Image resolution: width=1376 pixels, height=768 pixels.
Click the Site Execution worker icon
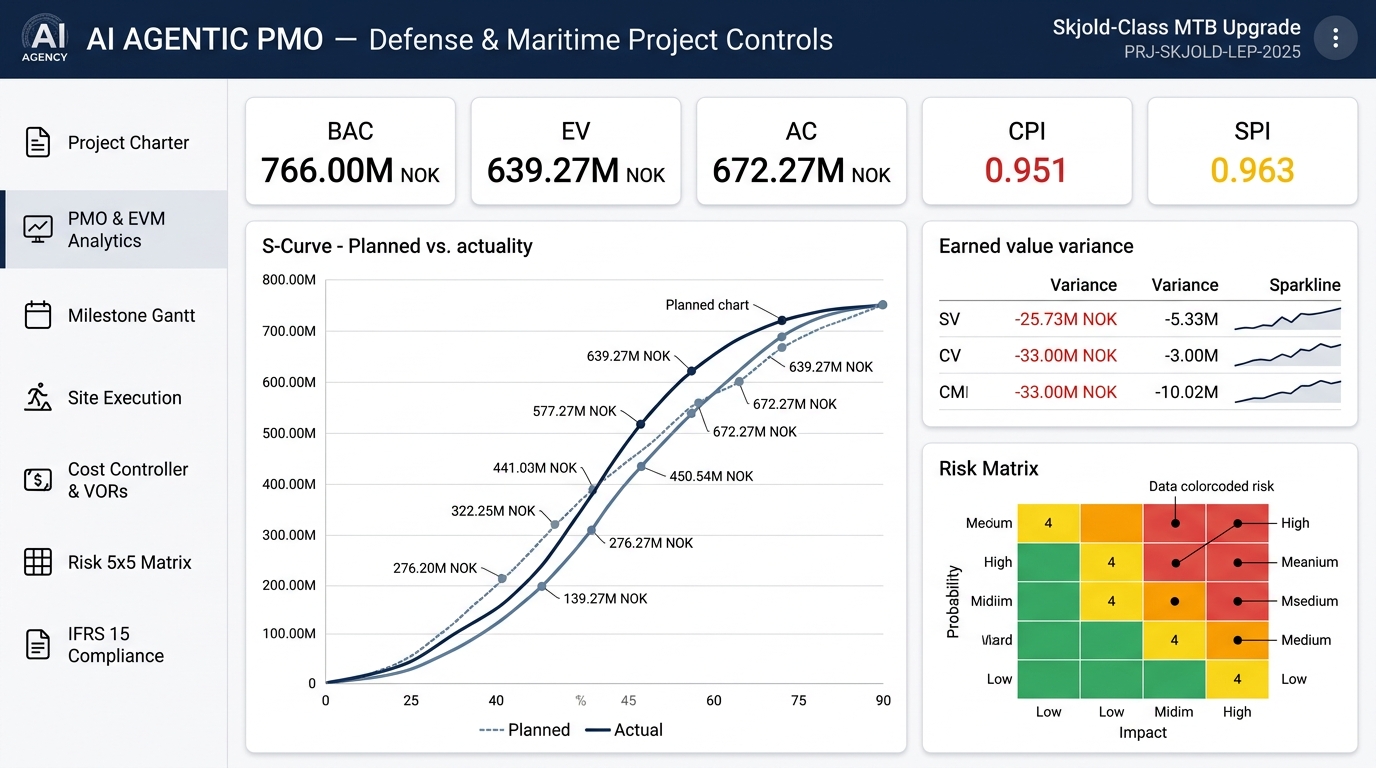(38, 397)
